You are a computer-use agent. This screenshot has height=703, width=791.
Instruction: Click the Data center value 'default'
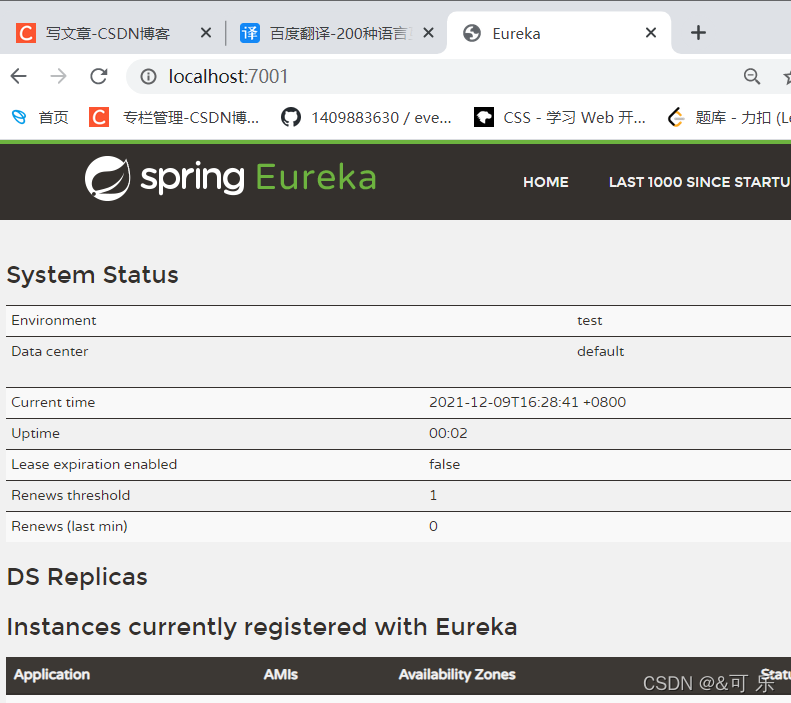click(x=600, y=352)
